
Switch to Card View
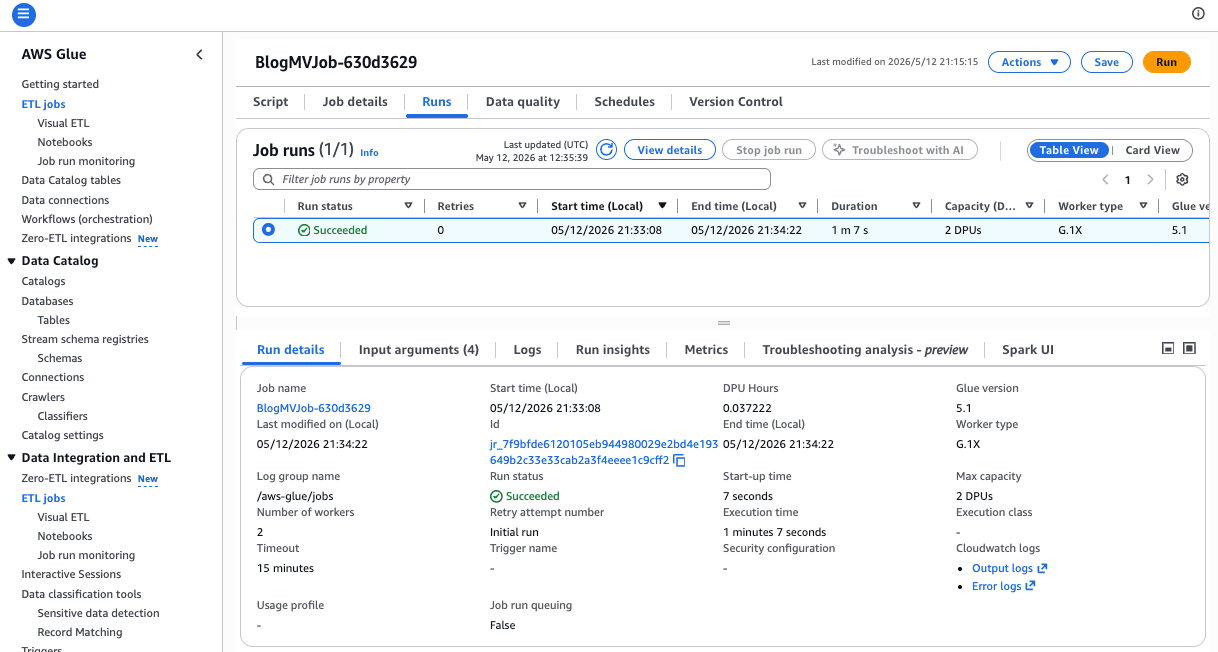coord(1152,150)
